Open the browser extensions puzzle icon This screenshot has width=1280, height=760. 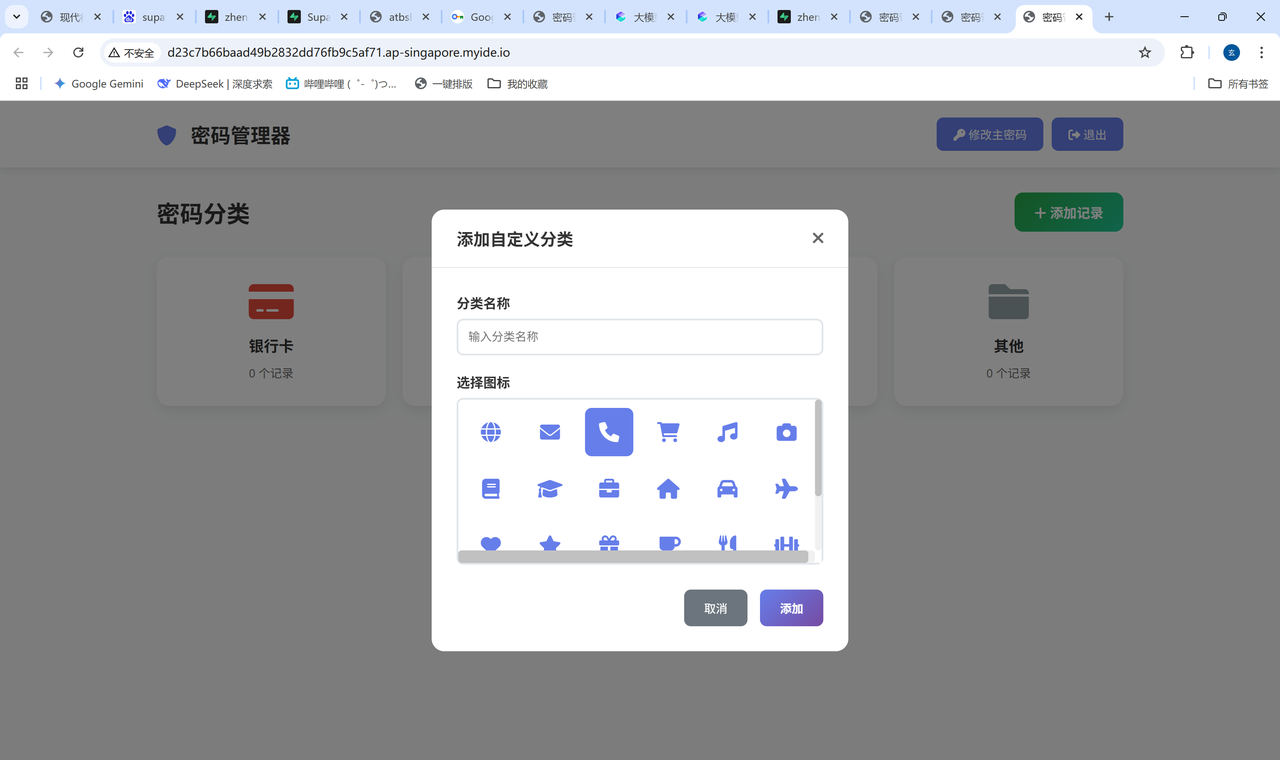click(x=1187, y=52)
